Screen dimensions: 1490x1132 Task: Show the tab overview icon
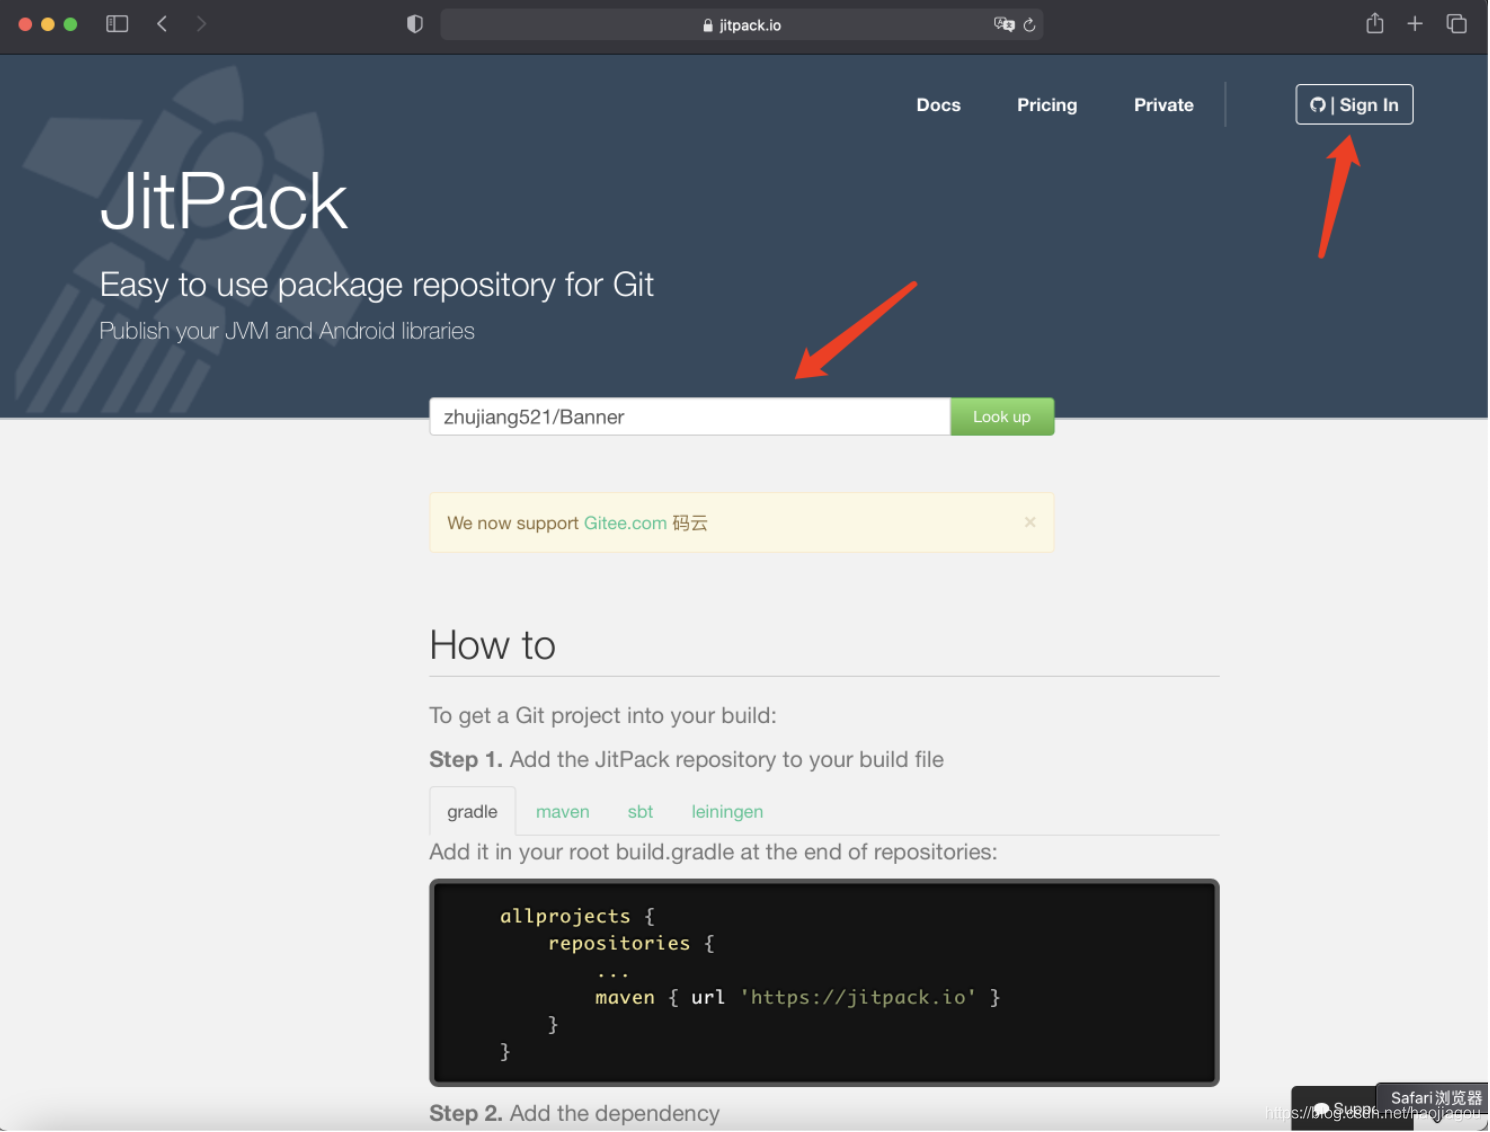[1457, 23]
